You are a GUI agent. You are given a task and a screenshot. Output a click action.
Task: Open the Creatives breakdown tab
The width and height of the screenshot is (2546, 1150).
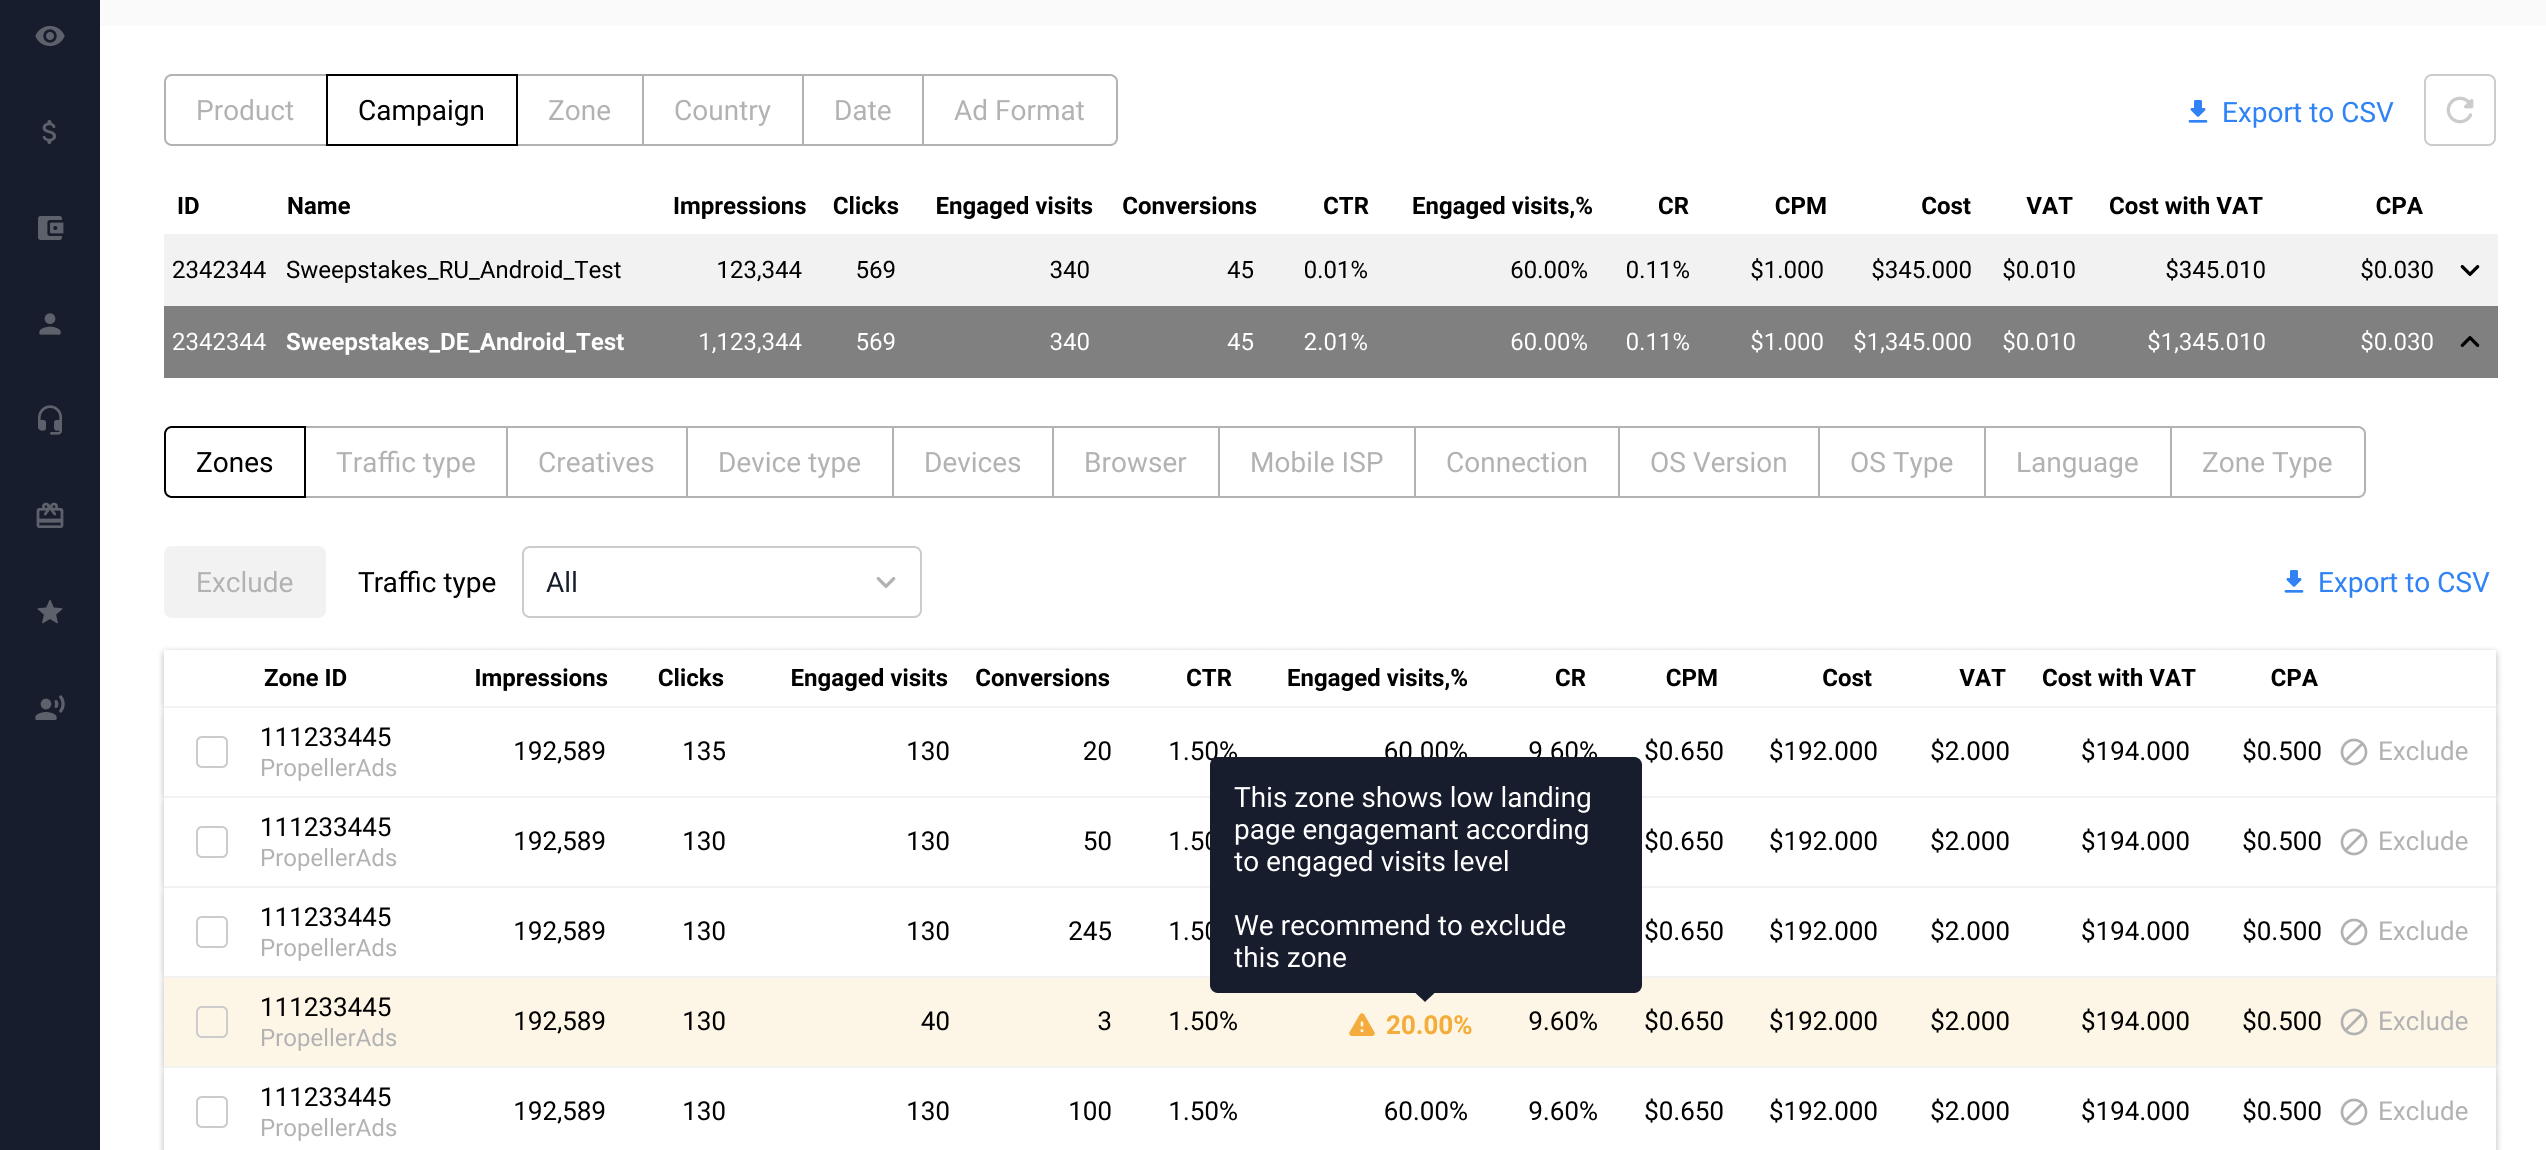(x=596, y=462)
